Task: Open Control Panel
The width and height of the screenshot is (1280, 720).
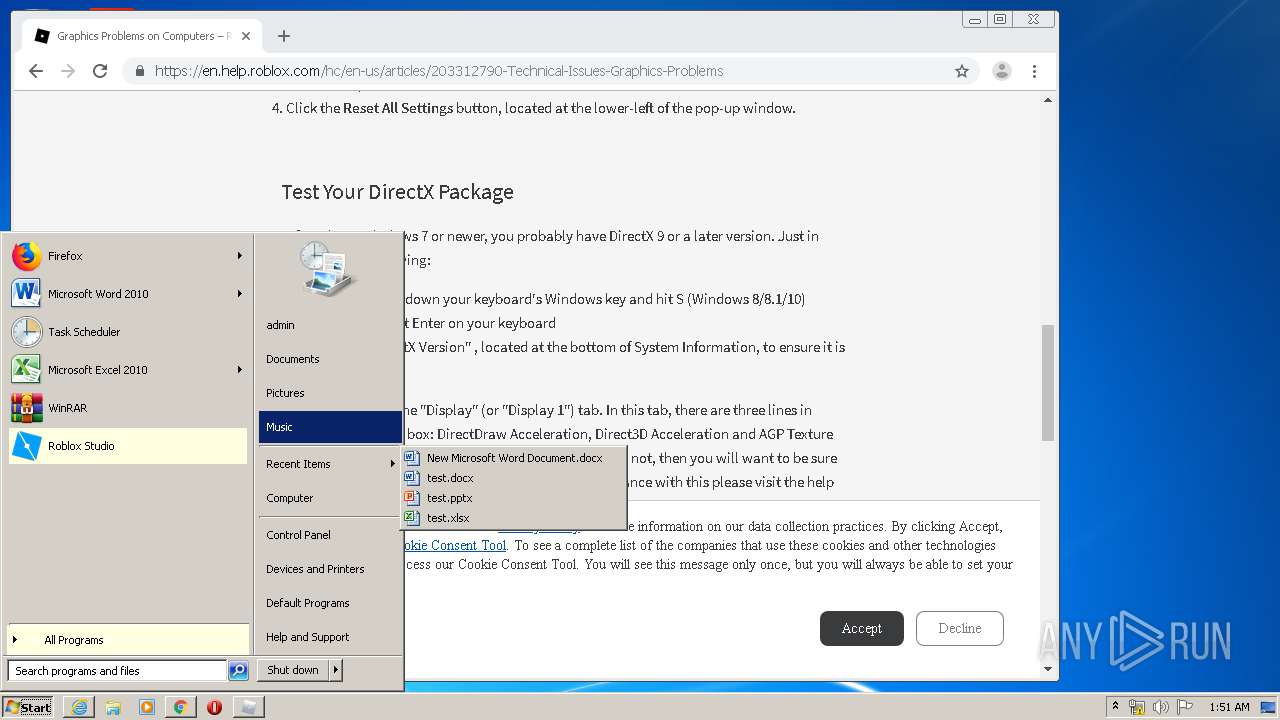Action: point(330,535)
